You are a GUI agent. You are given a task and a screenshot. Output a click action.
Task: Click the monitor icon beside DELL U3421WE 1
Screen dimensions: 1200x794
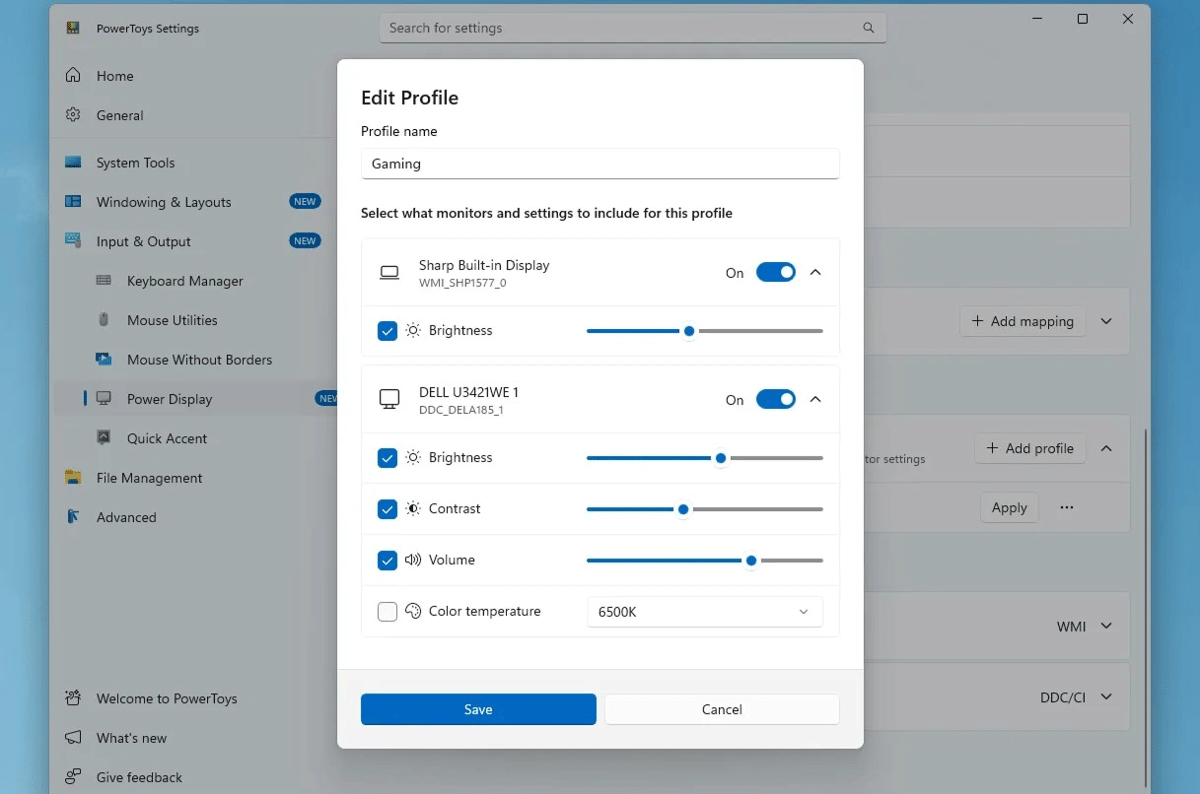pos(388,398)
